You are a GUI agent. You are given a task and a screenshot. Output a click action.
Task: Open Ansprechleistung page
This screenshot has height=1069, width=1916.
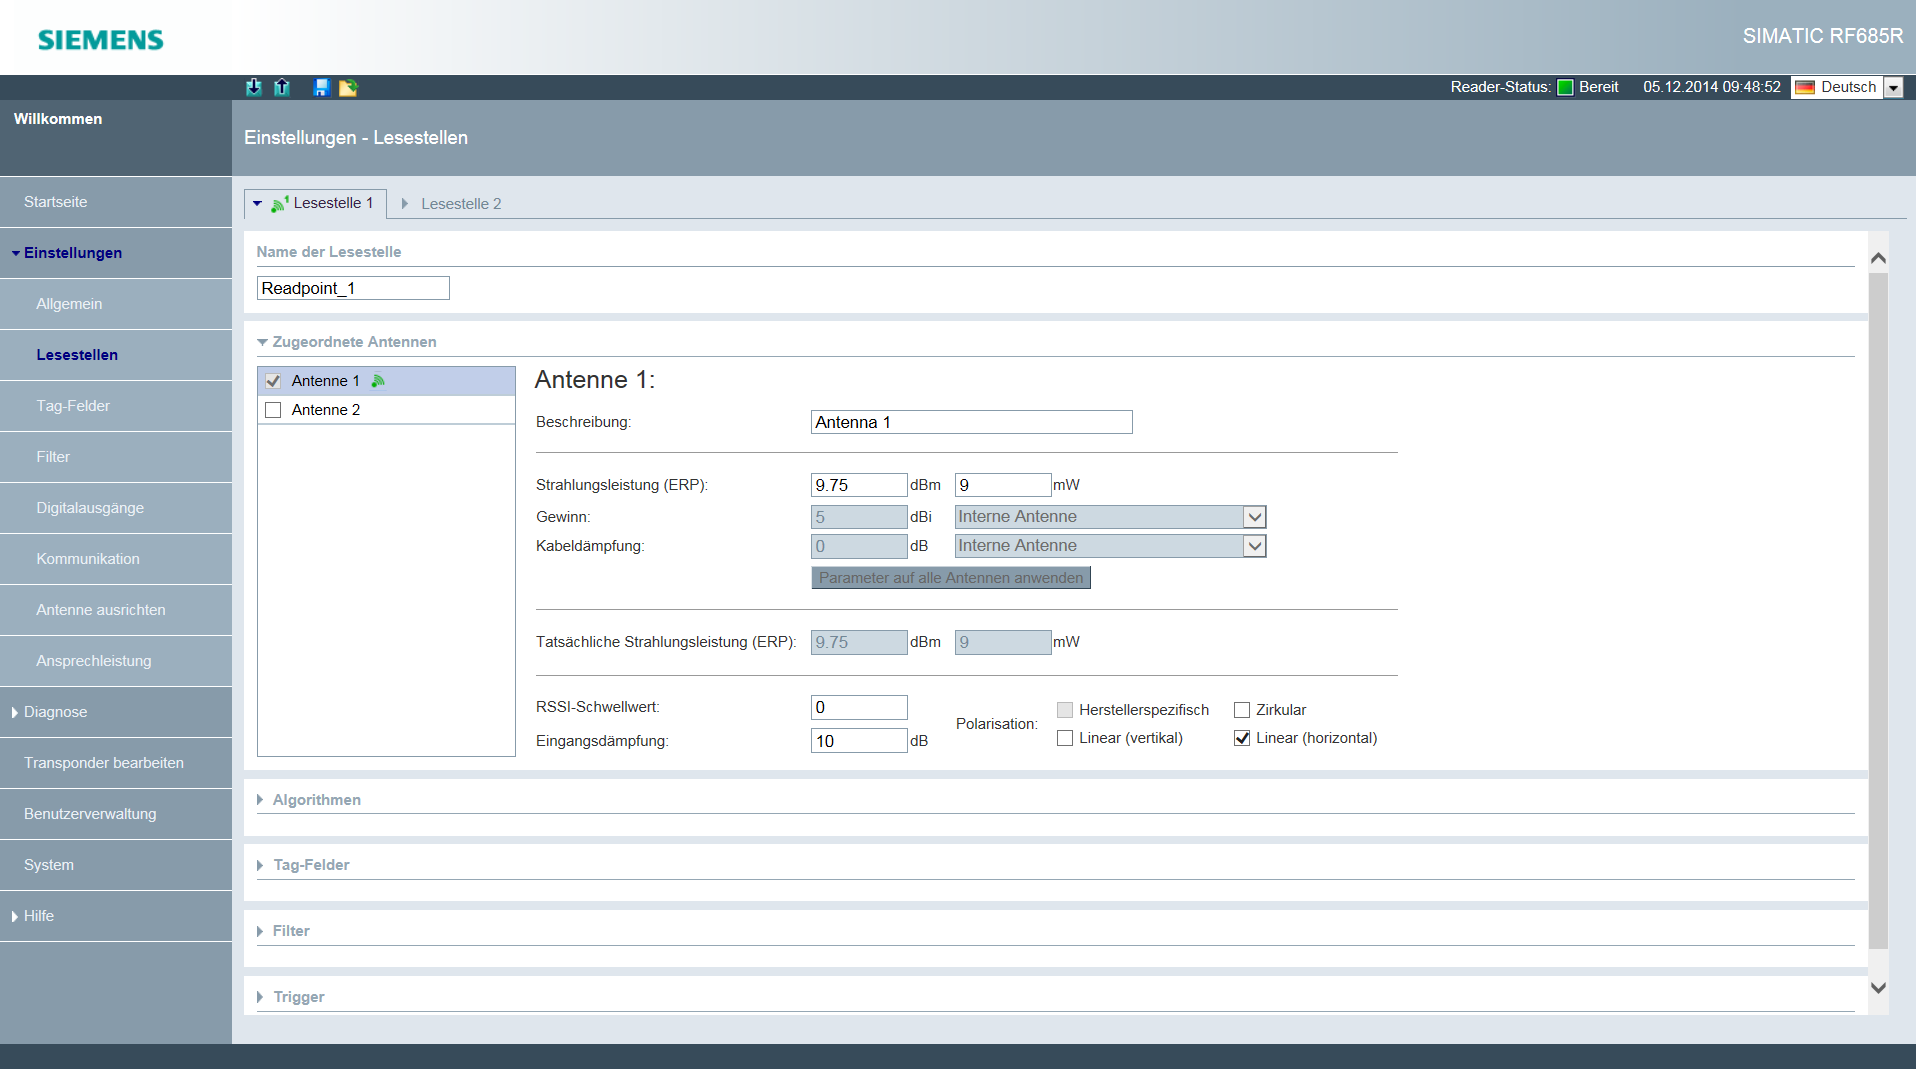point(116,661)
